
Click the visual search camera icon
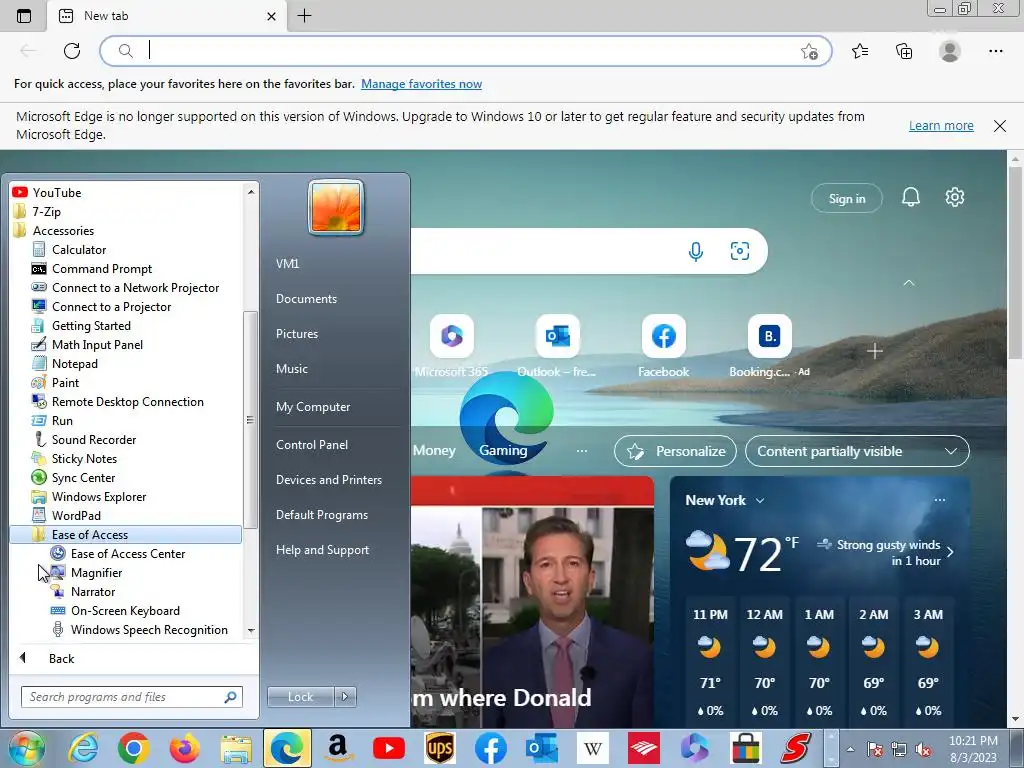[x=739, y=251]
